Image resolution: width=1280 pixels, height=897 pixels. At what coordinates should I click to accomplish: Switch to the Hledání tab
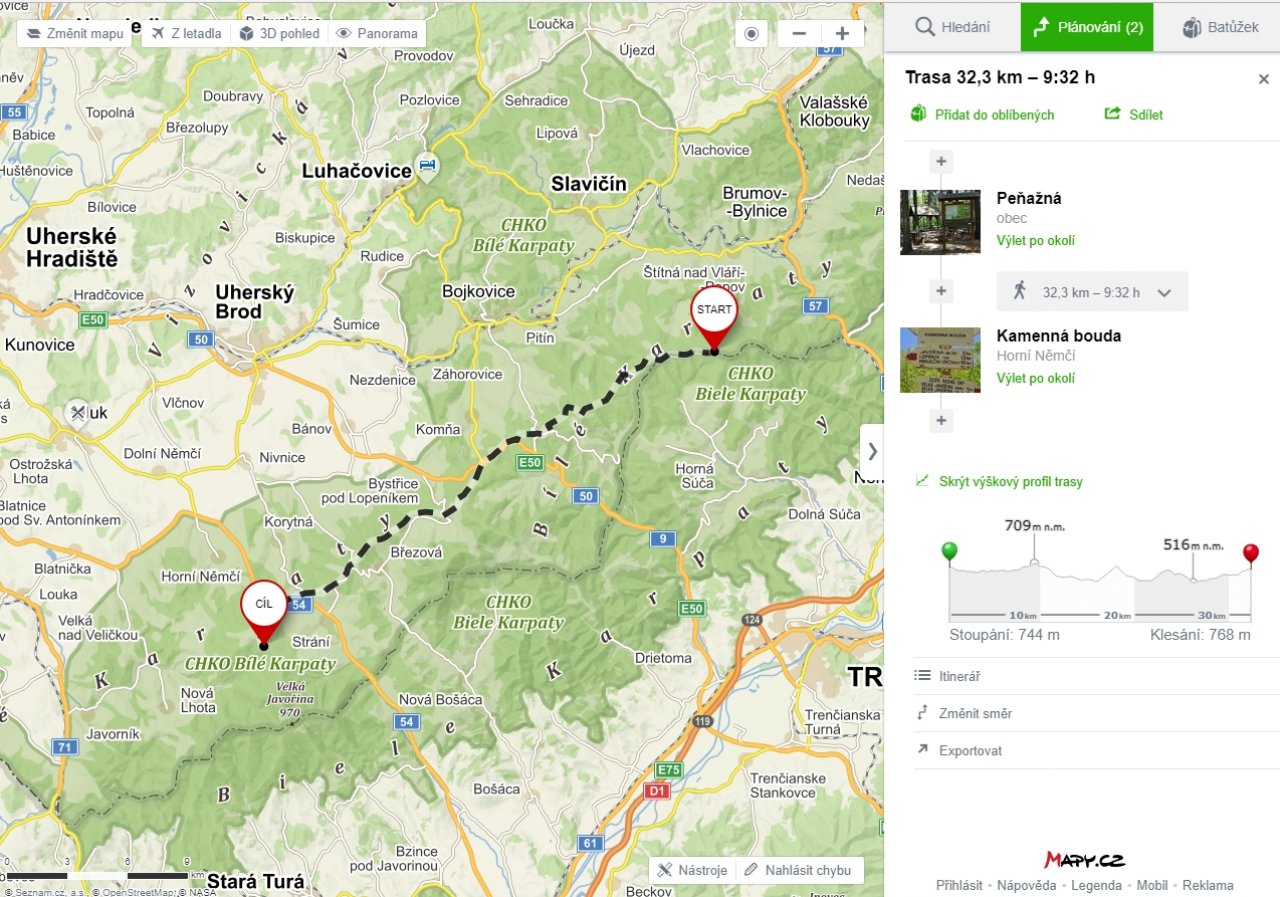[953, 27]
